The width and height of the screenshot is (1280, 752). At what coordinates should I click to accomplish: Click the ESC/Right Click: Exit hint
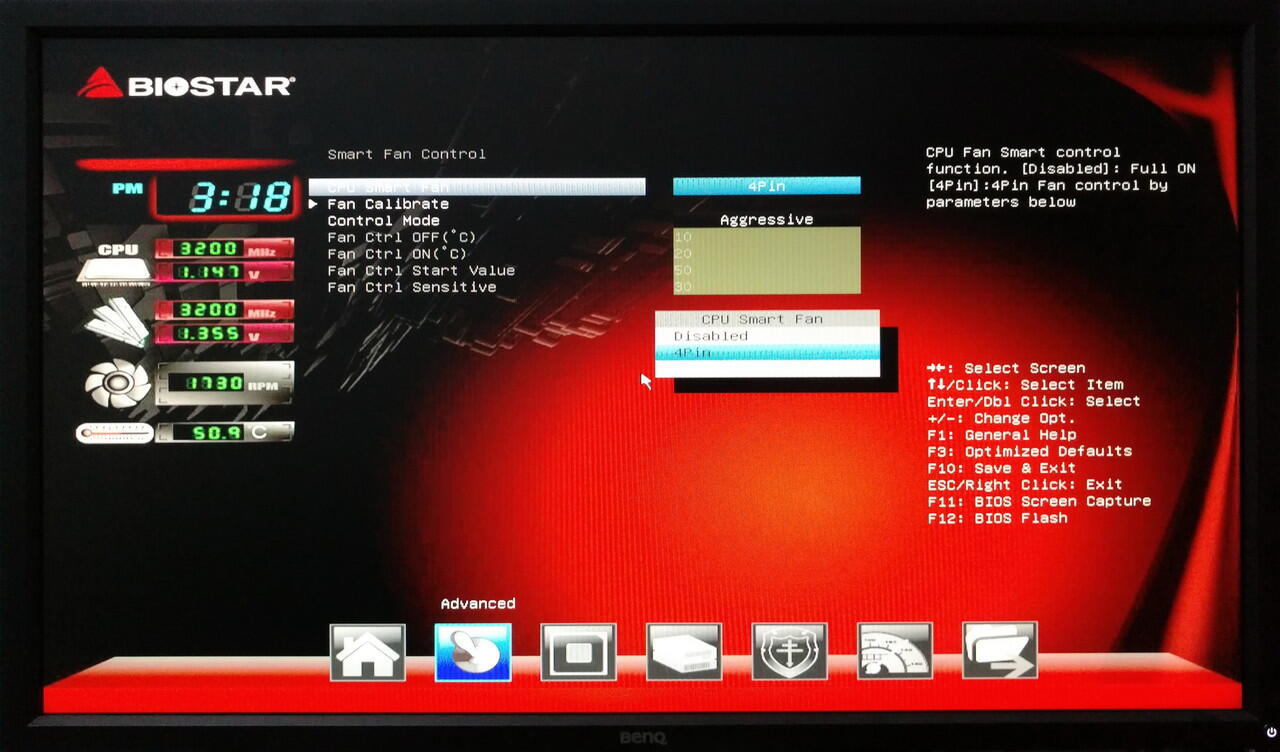(x=1025, y=485)
